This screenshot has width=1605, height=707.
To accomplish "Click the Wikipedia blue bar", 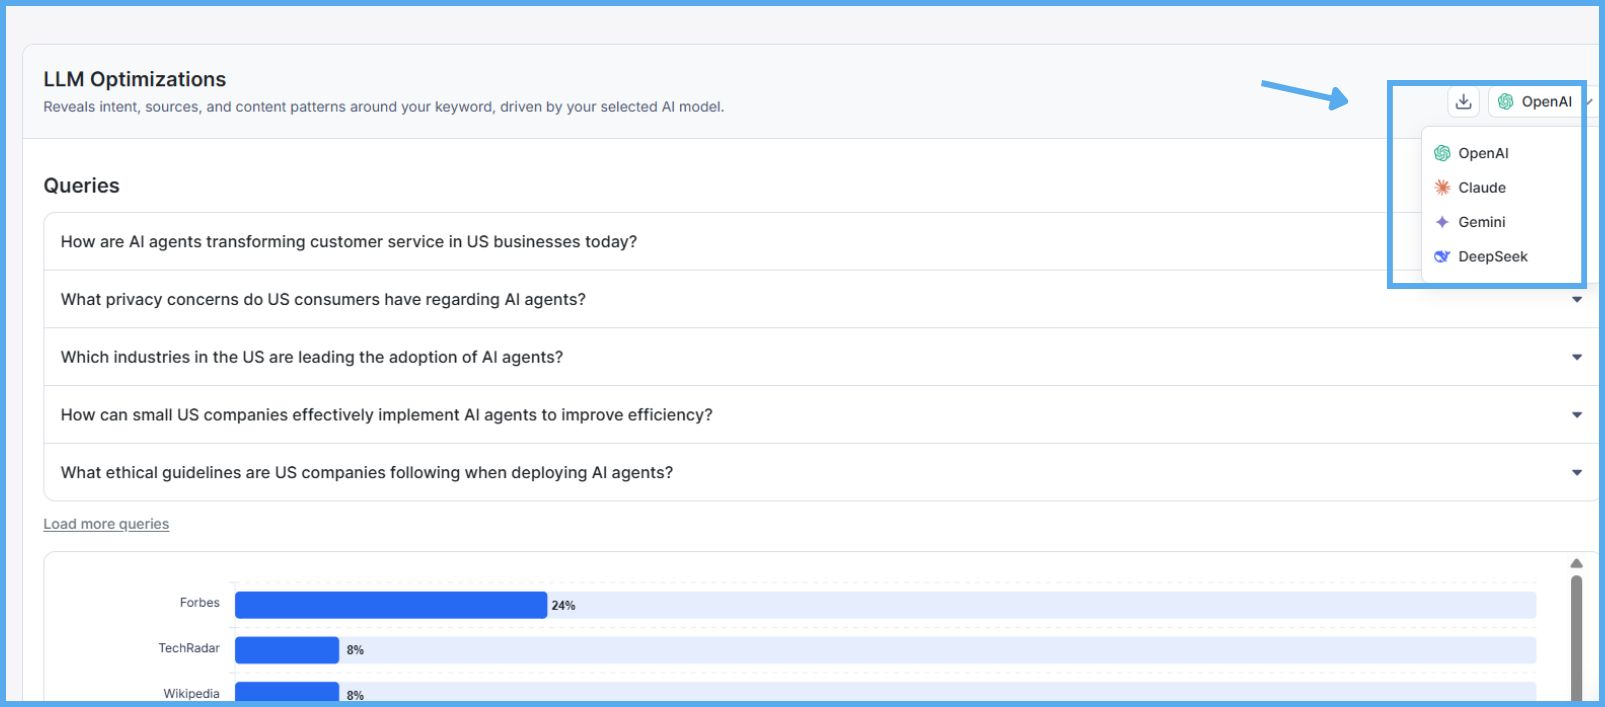I will (x=286, y=693).
